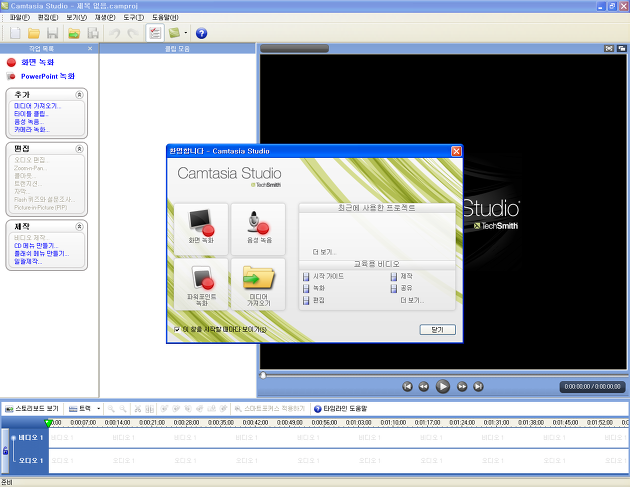Screen dimensions: 630x487
Task: Open the 재생 menu
Action: coord(105,17)
